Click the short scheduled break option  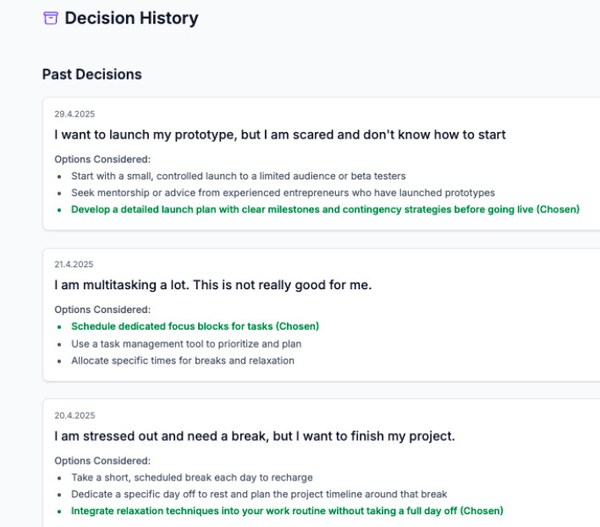click(x=192, y=477)
